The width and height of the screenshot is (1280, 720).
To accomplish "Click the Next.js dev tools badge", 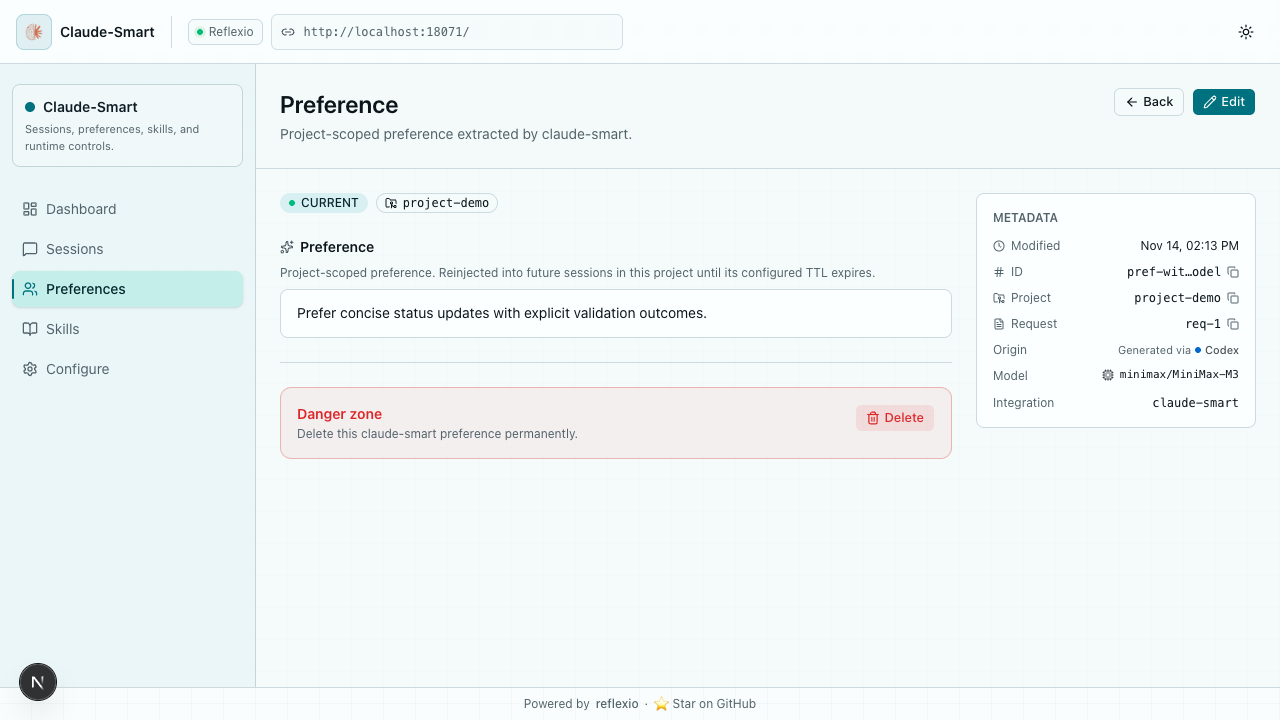I will pyautogui.click(x=38, y=682).
